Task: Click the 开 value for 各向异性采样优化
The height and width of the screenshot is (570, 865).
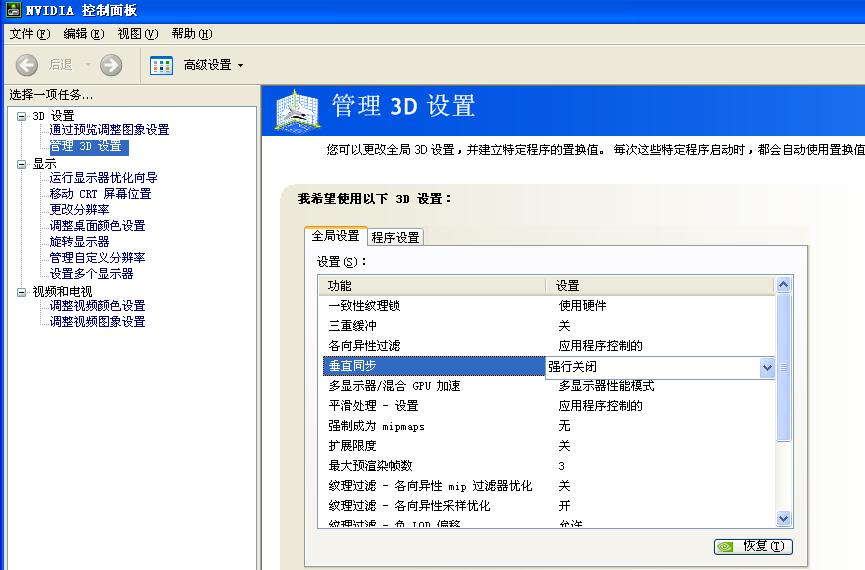Action: [x=564, y=506]
